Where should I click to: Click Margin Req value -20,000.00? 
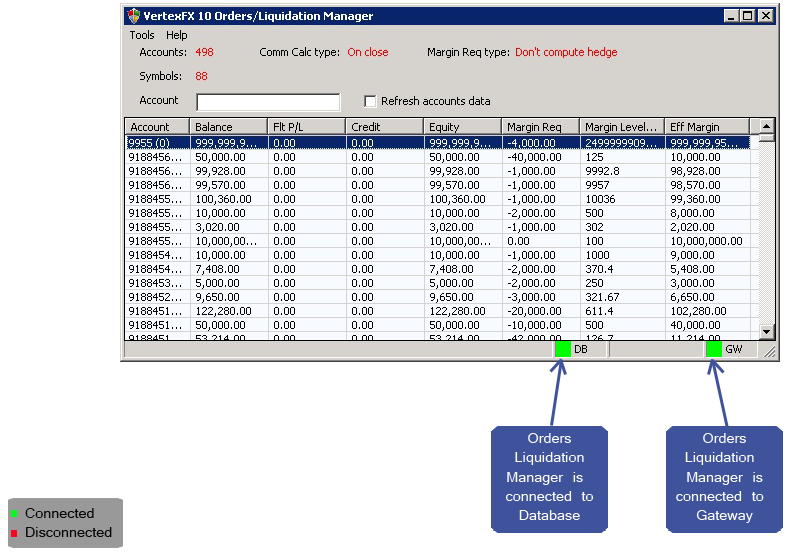(534, 311)
